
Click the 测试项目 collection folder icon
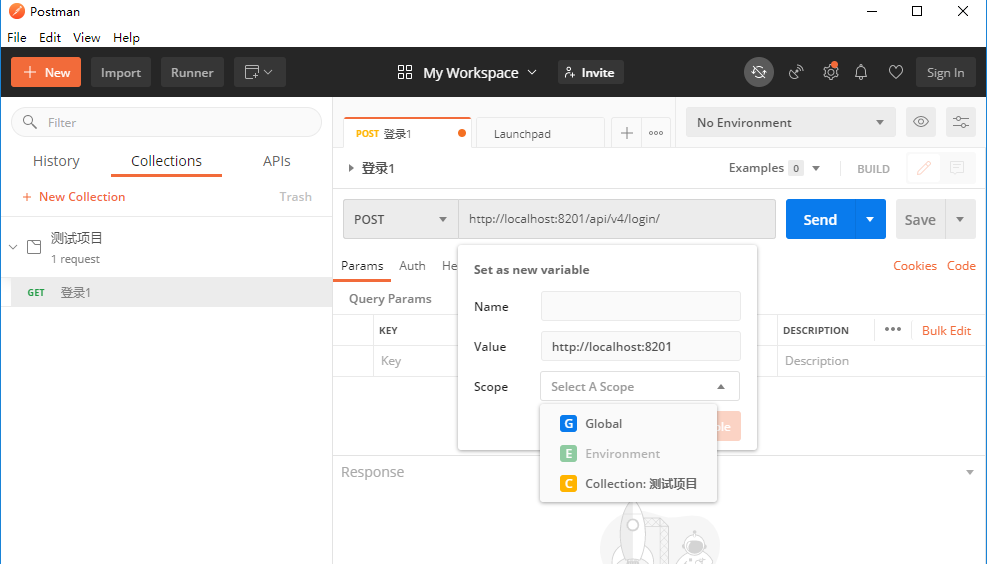coord(34,247)
